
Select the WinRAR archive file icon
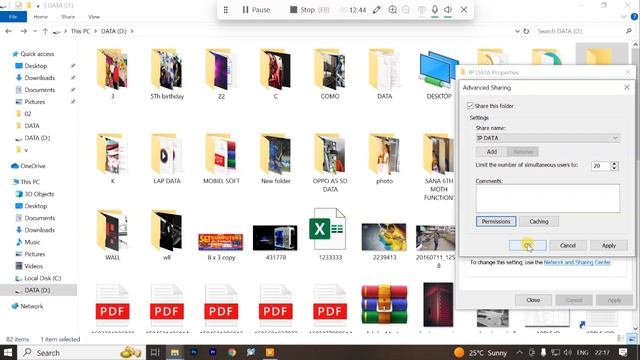(x=384, y=304)
